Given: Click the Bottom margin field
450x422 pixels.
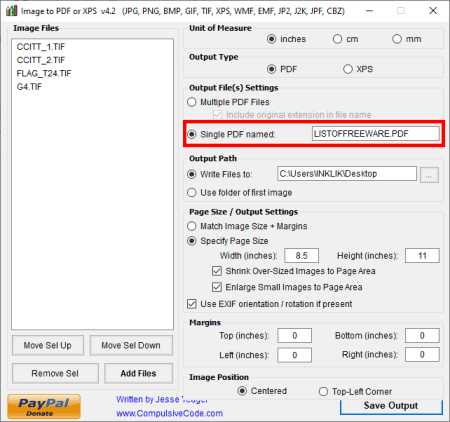Looking at the screenshot, I should (422, 335).
